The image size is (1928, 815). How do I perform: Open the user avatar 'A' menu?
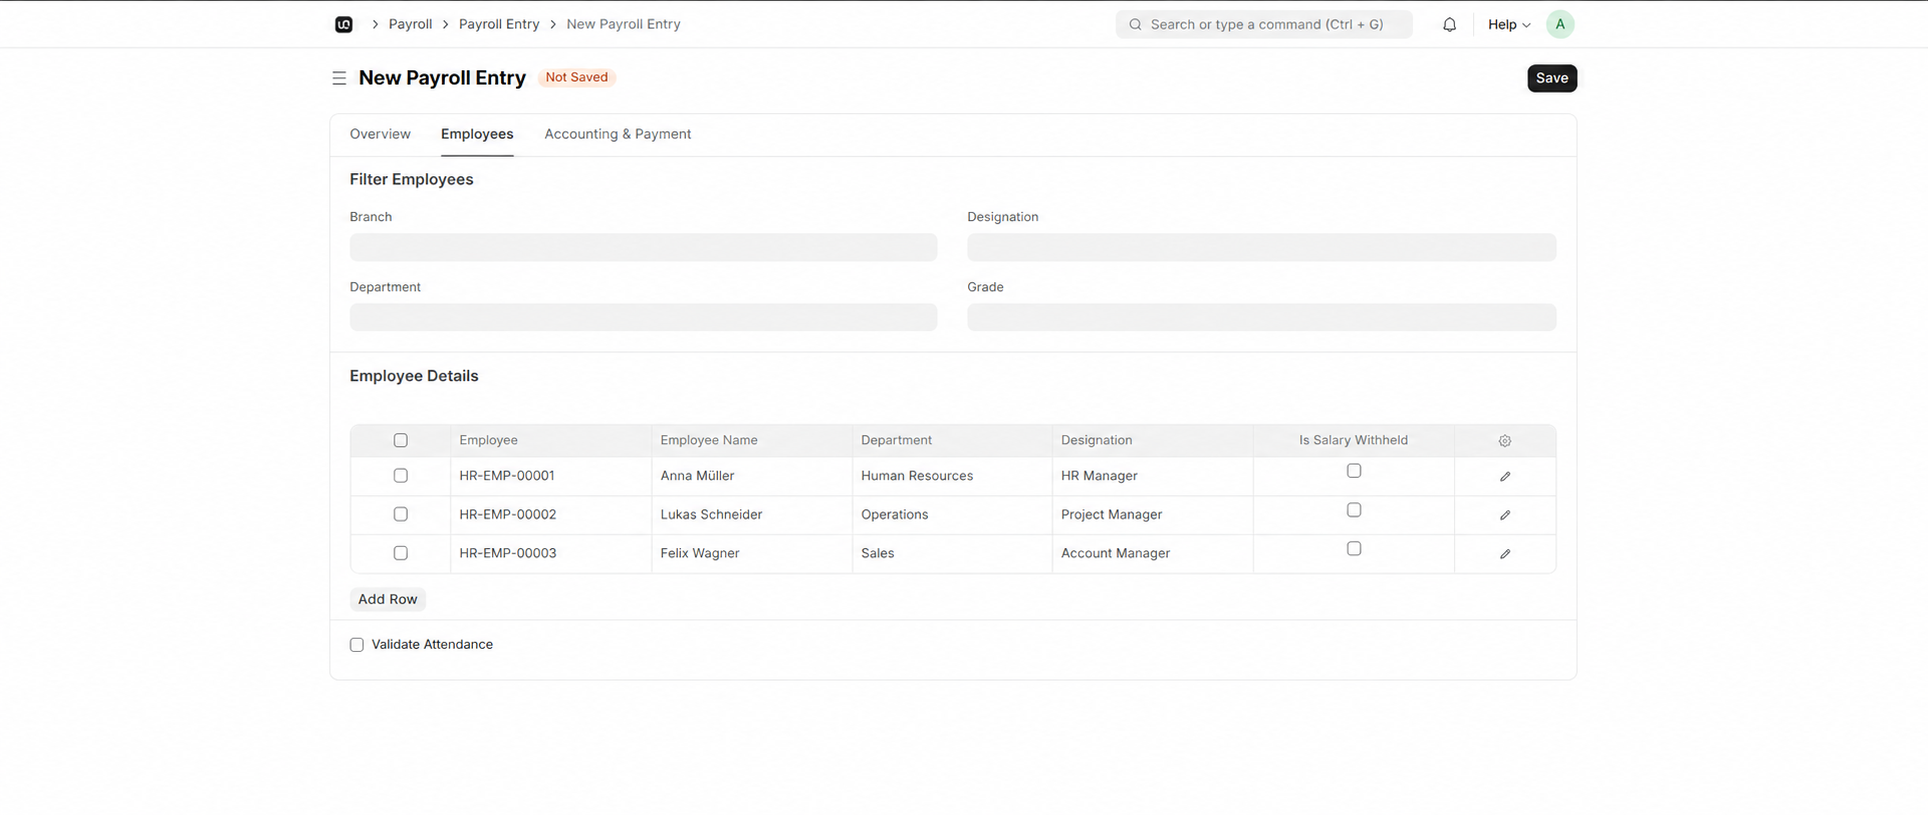[1560, 24]
